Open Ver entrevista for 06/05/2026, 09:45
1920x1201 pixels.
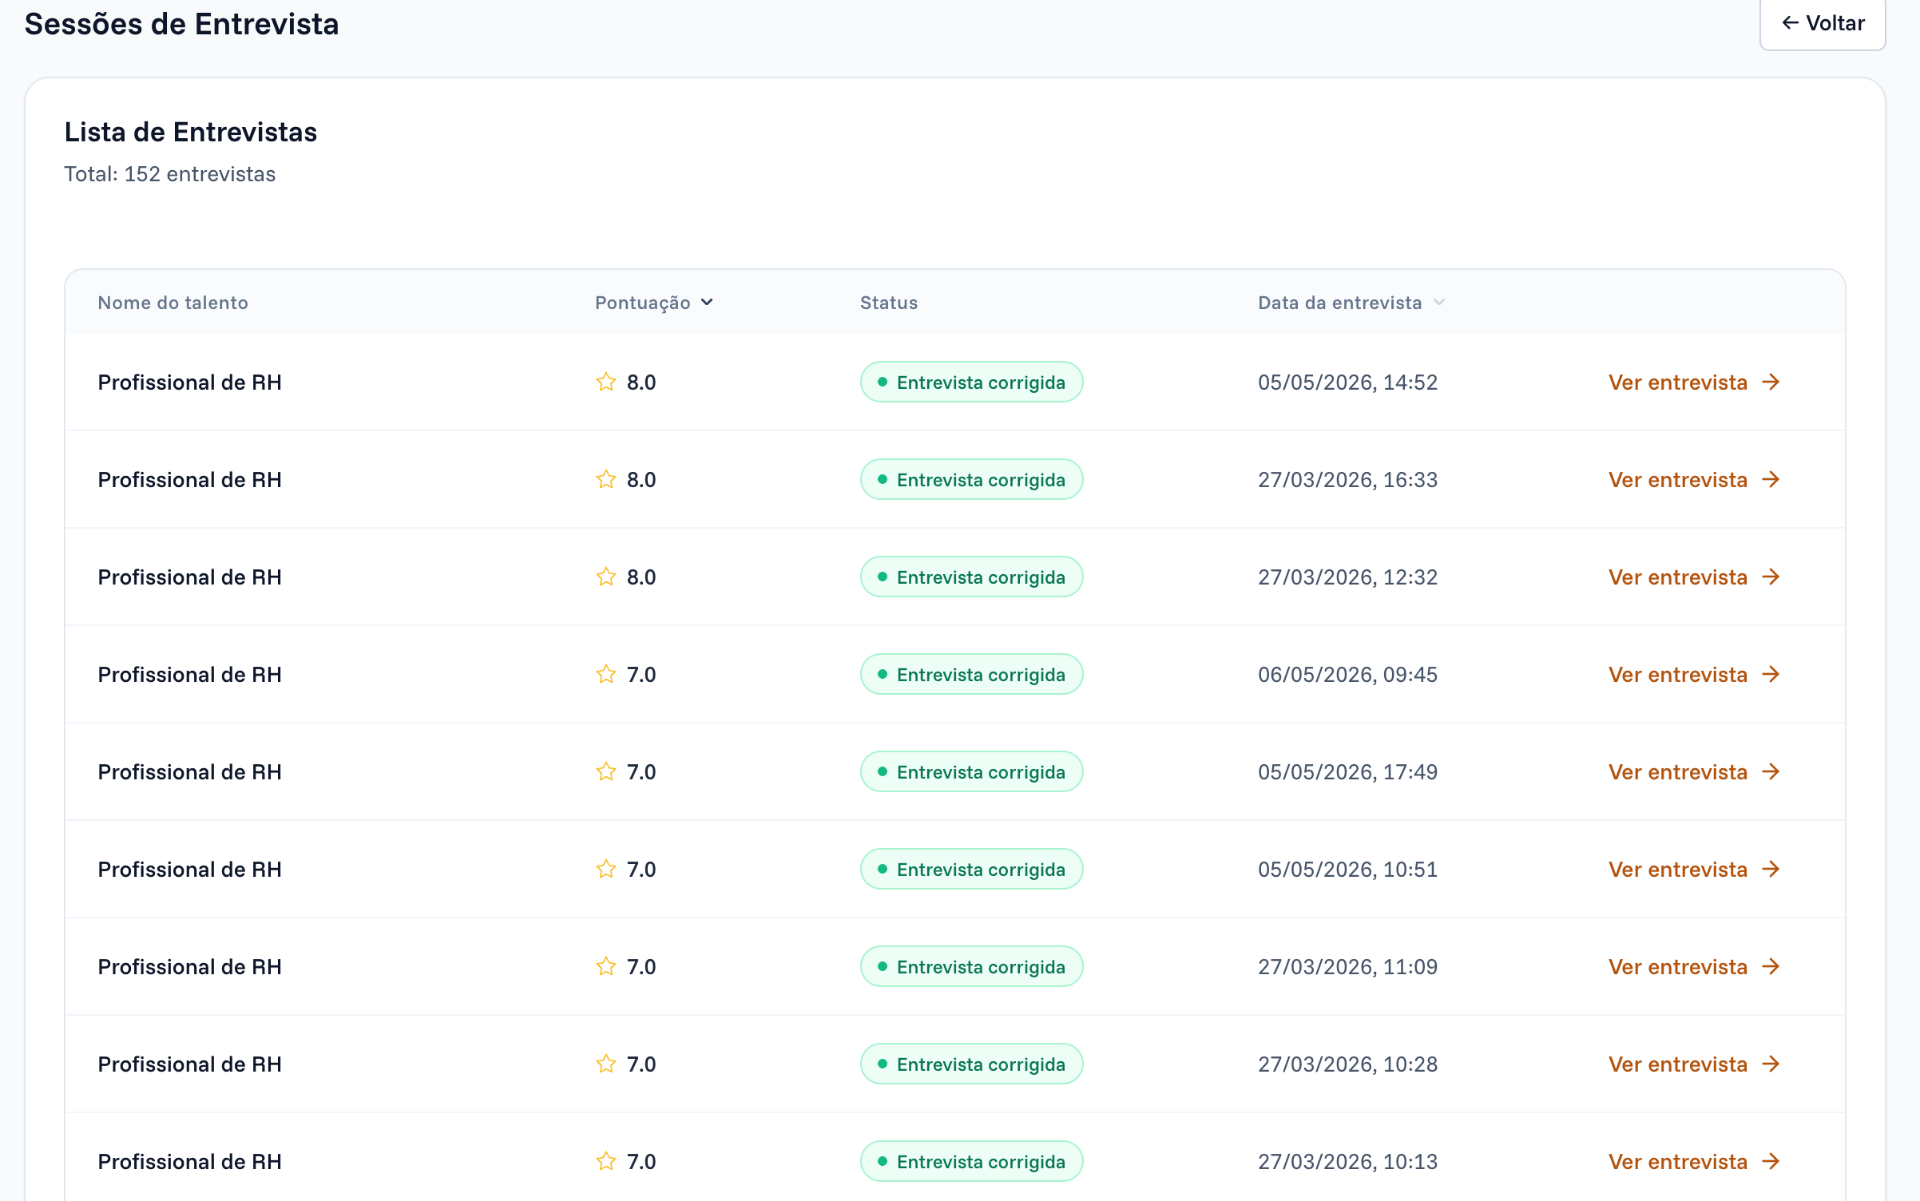pyautogui.click(x=1694, y=675)
